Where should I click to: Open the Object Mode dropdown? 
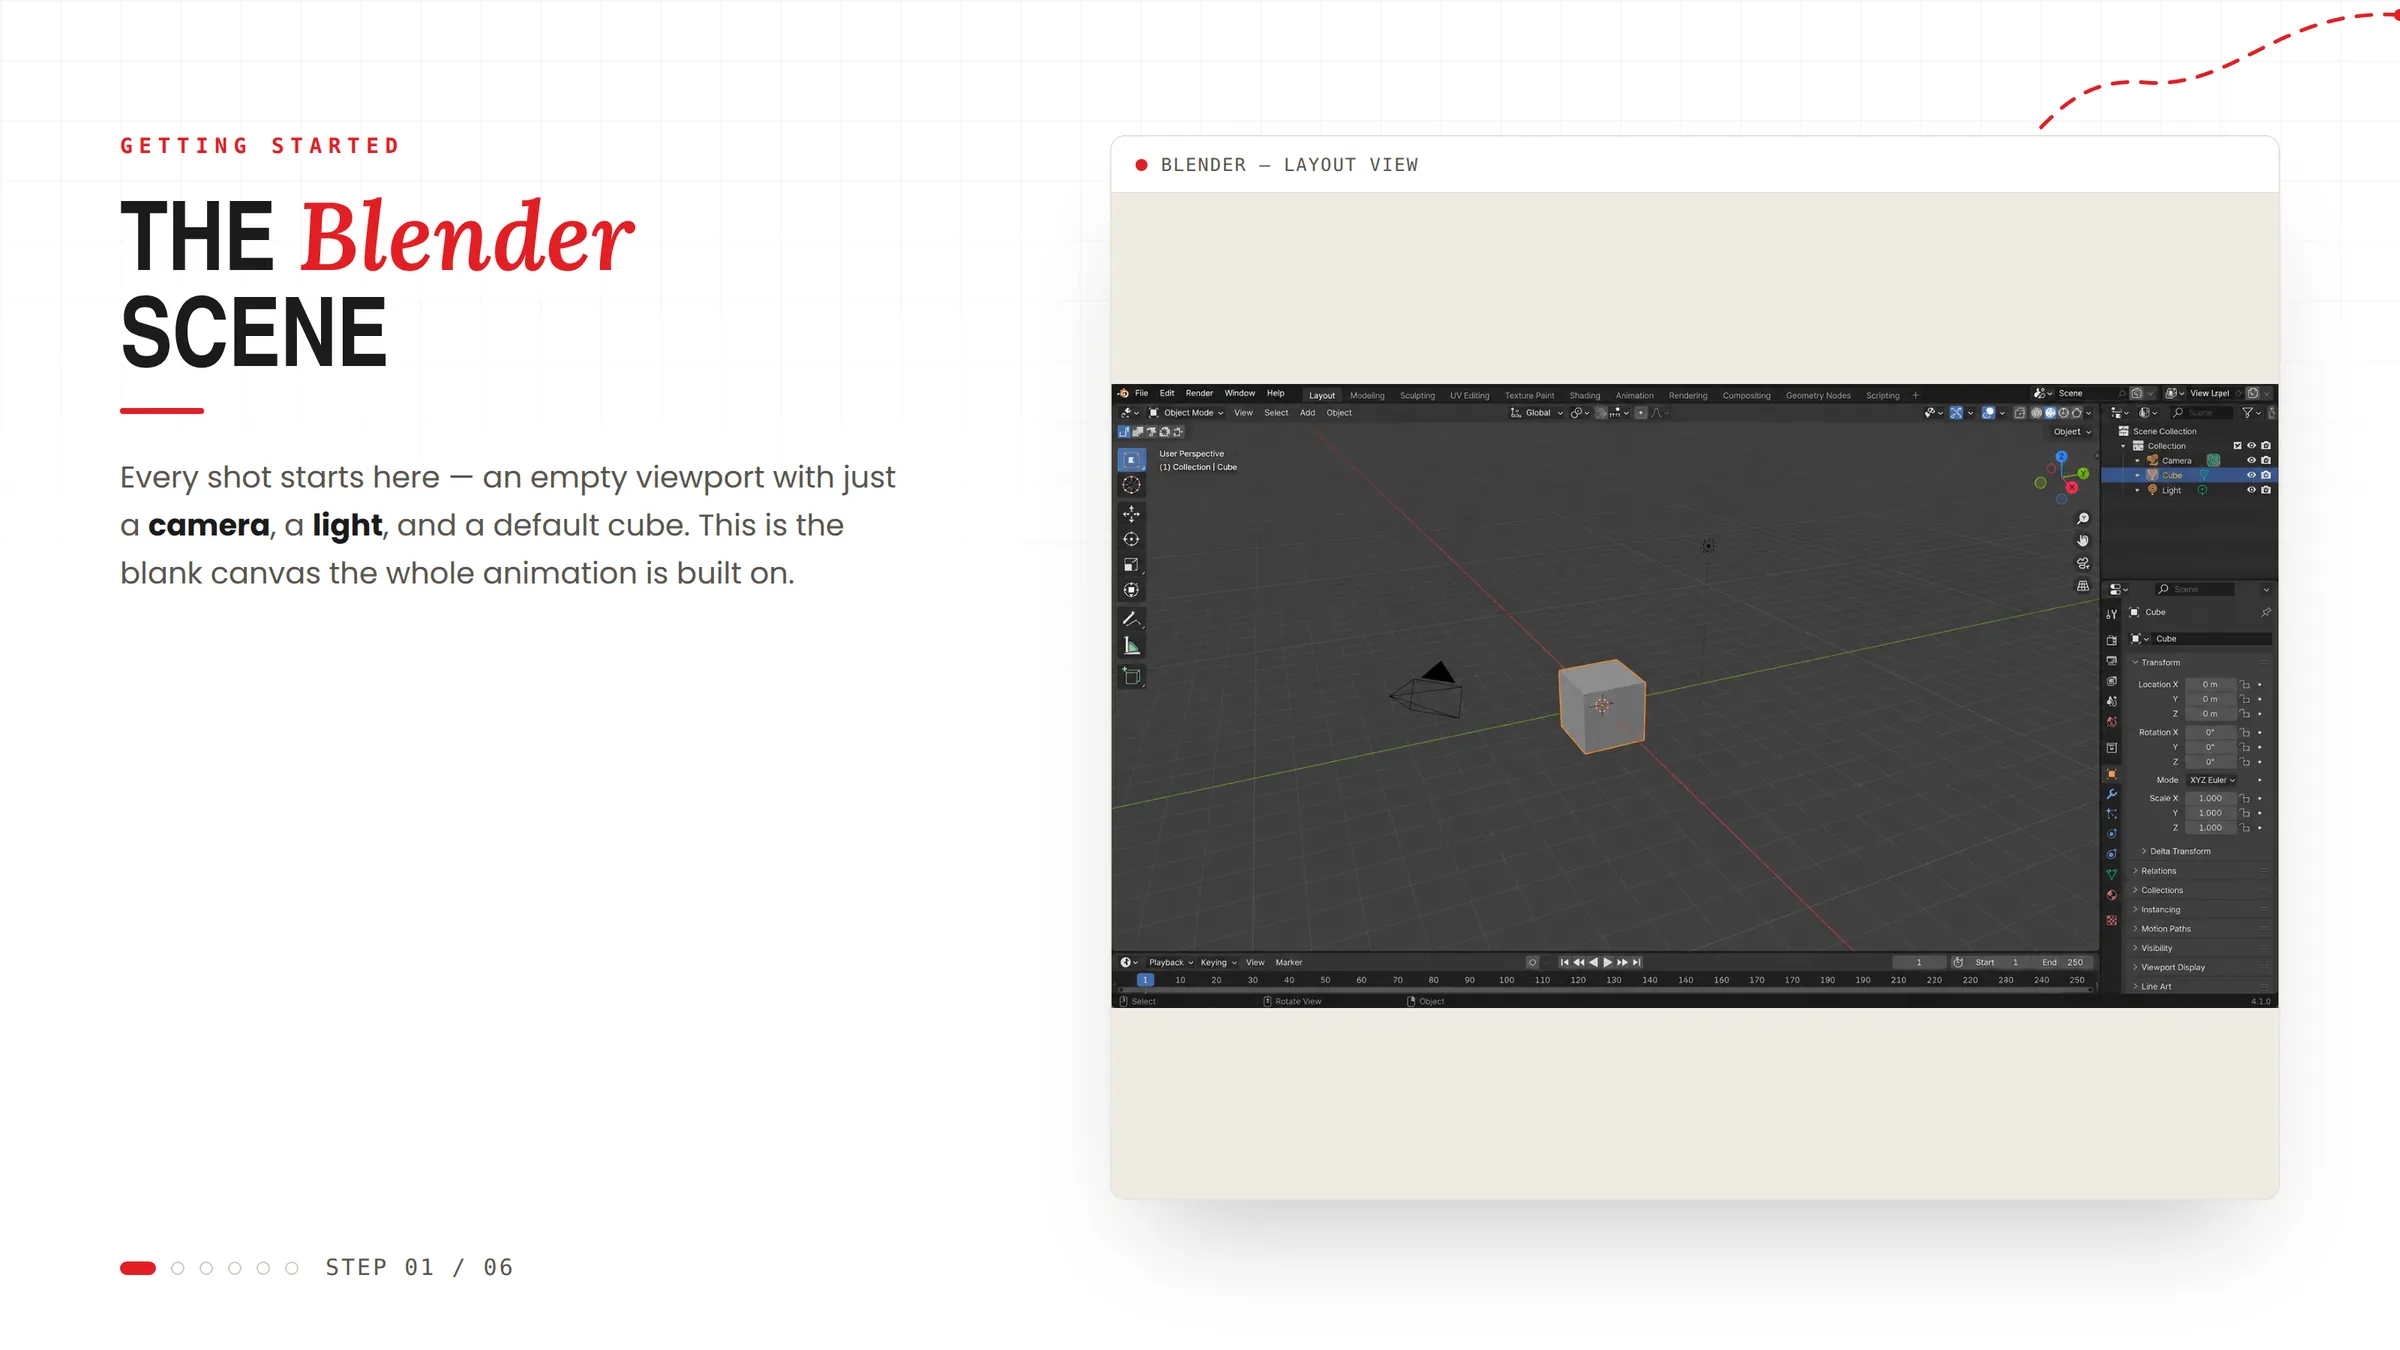[x=1186, y=413]
